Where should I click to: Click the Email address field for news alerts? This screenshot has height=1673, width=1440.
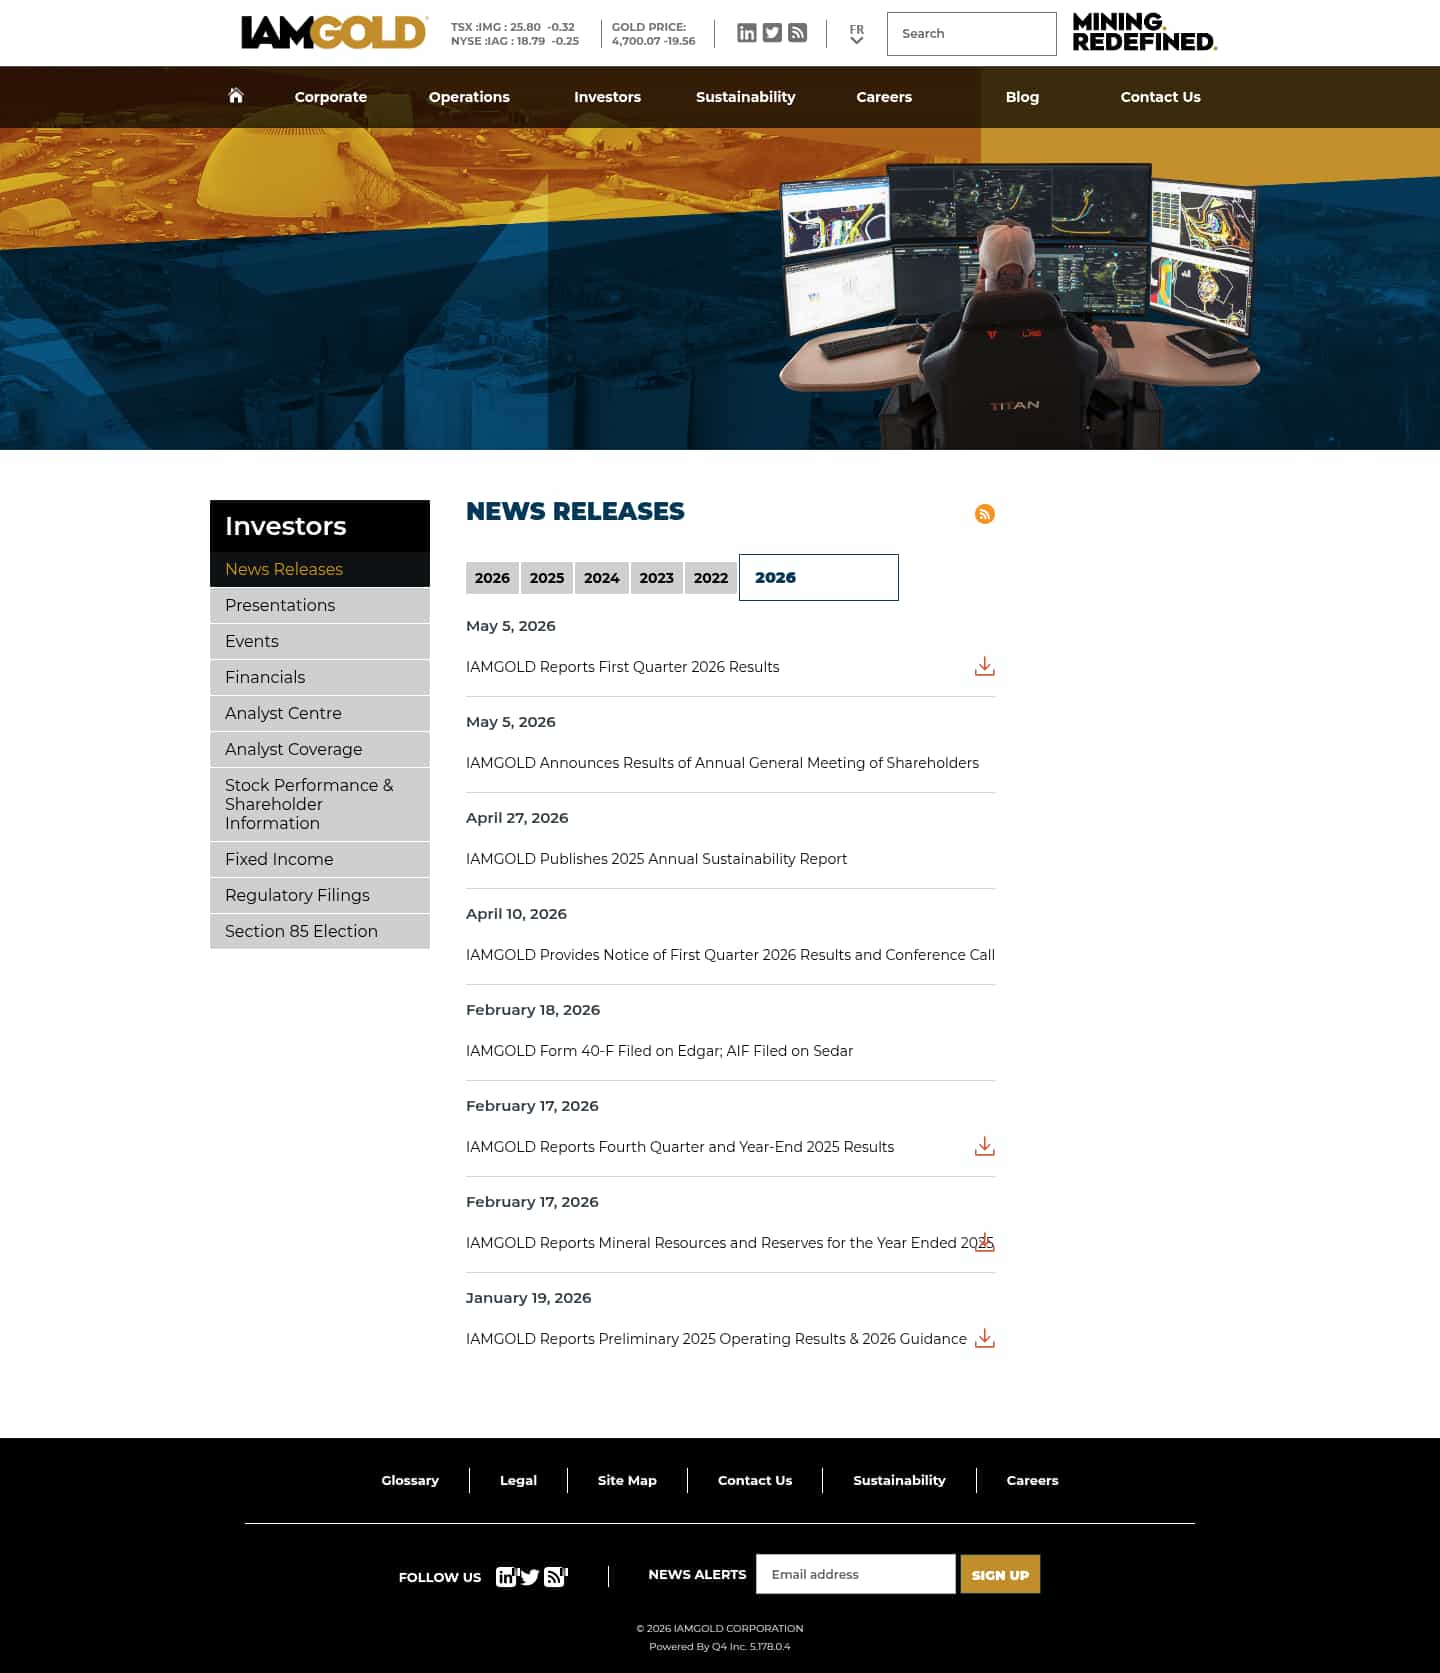coord(856,1574)
